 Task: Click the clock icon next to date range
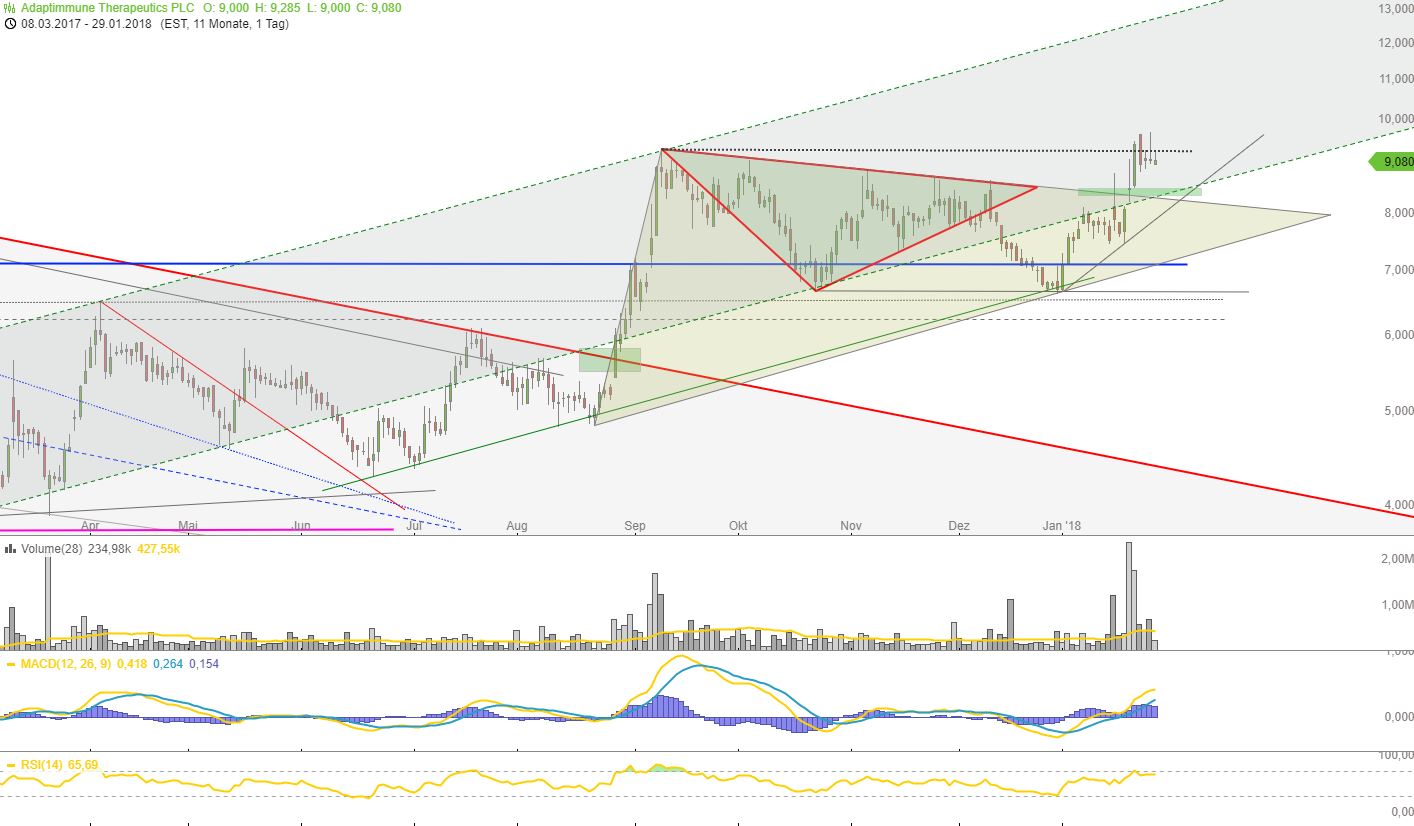tap(10, 24)
